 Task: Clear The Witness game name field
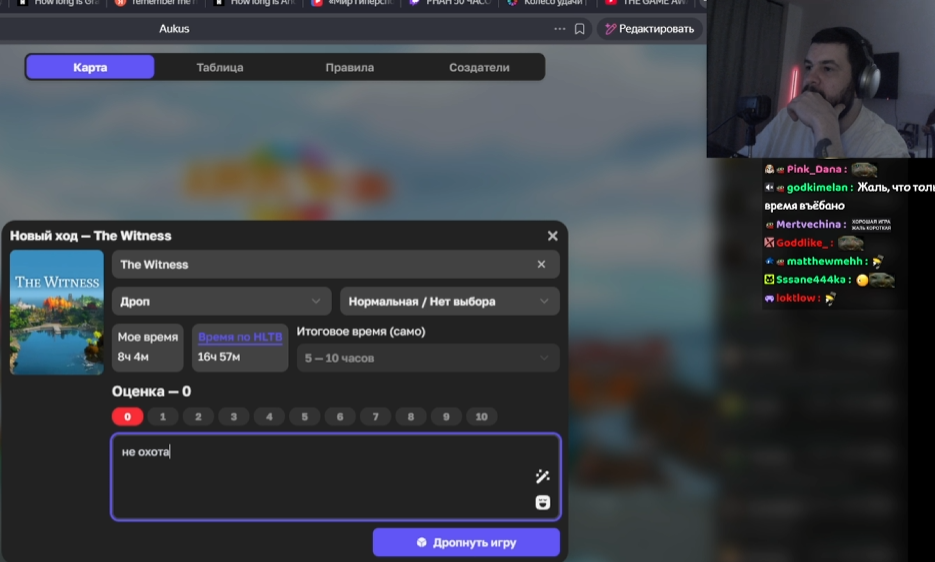pyautogui.click(x=541, y=264)
